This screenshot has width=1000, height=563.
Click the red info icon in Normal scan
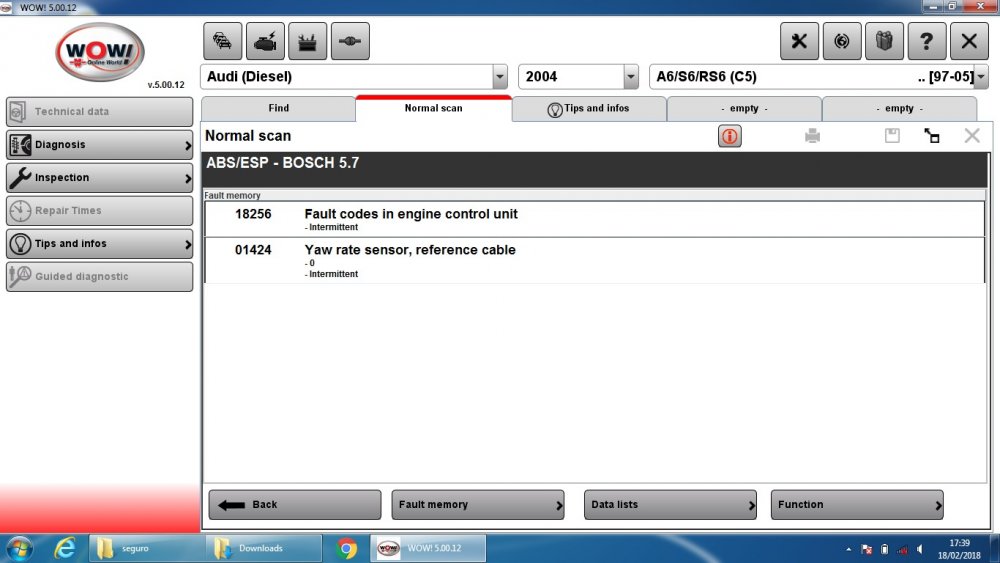click(730, 136)
